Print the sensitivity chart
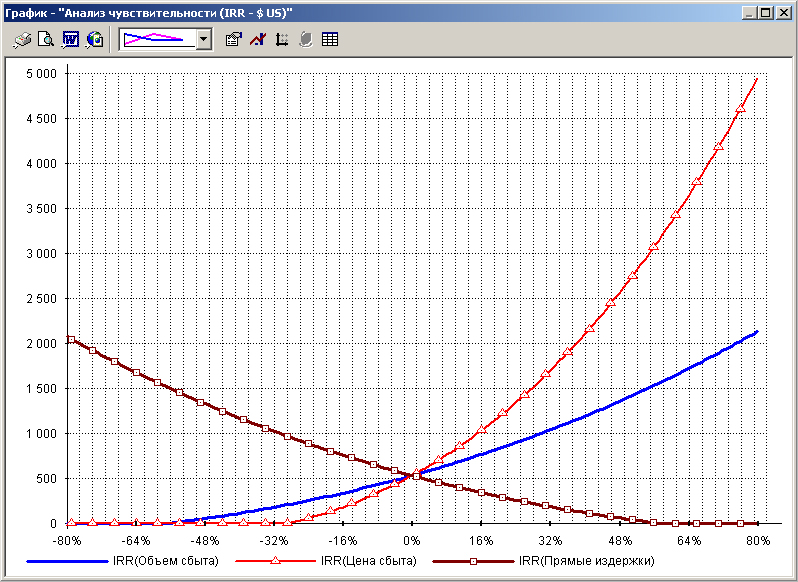Image resolution: width=798 pixels, height=582 pixels. pyautogui.click(x=22, y=40)
